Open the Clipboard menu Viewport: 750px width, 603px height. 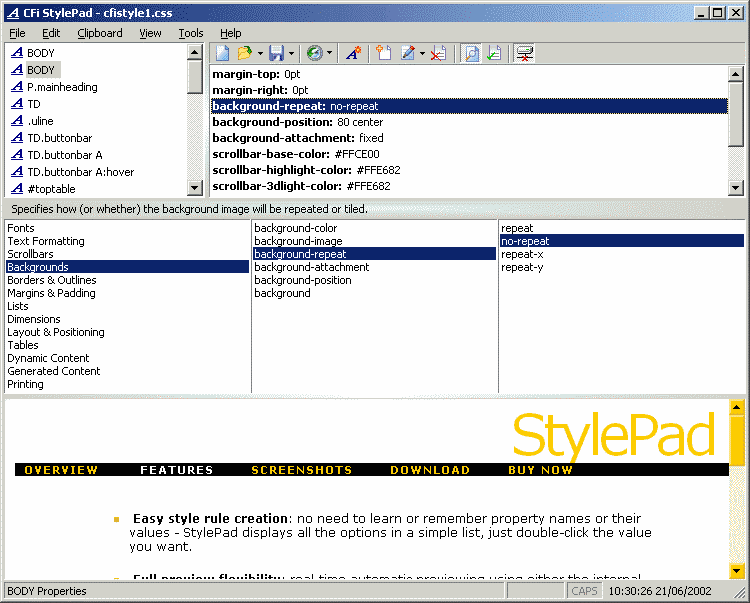pos(99,33)
